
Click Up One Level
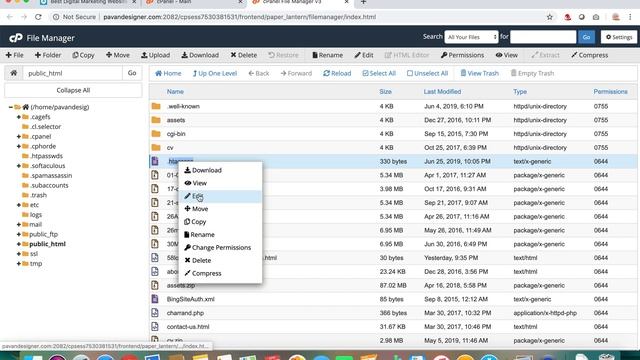pyautogui.click(x=215, y=73)
